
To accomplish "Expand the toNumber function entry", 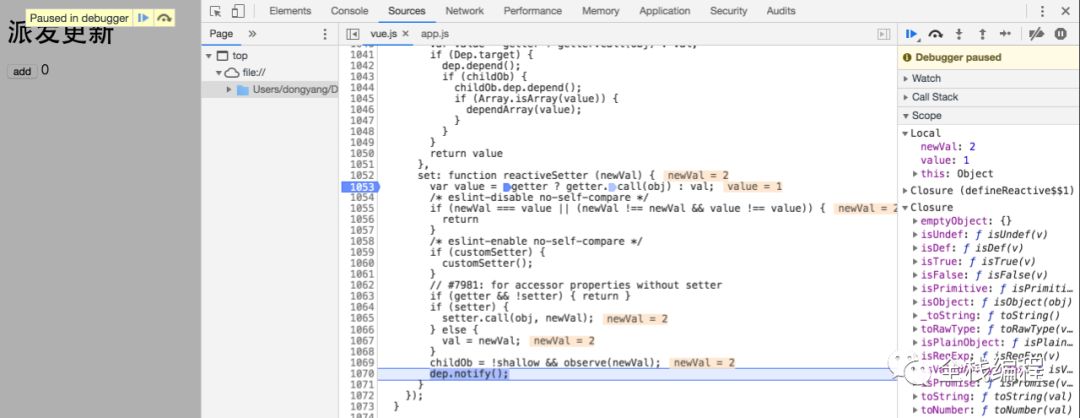I will [915, 410].
